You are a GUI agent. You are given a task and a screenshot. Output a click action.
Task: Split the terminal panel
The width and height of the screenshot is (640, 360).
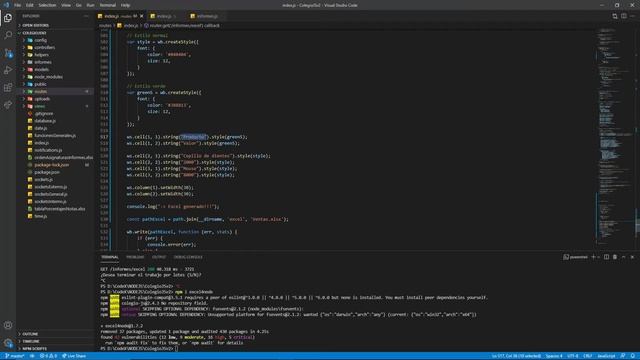[x=606, y=257]
